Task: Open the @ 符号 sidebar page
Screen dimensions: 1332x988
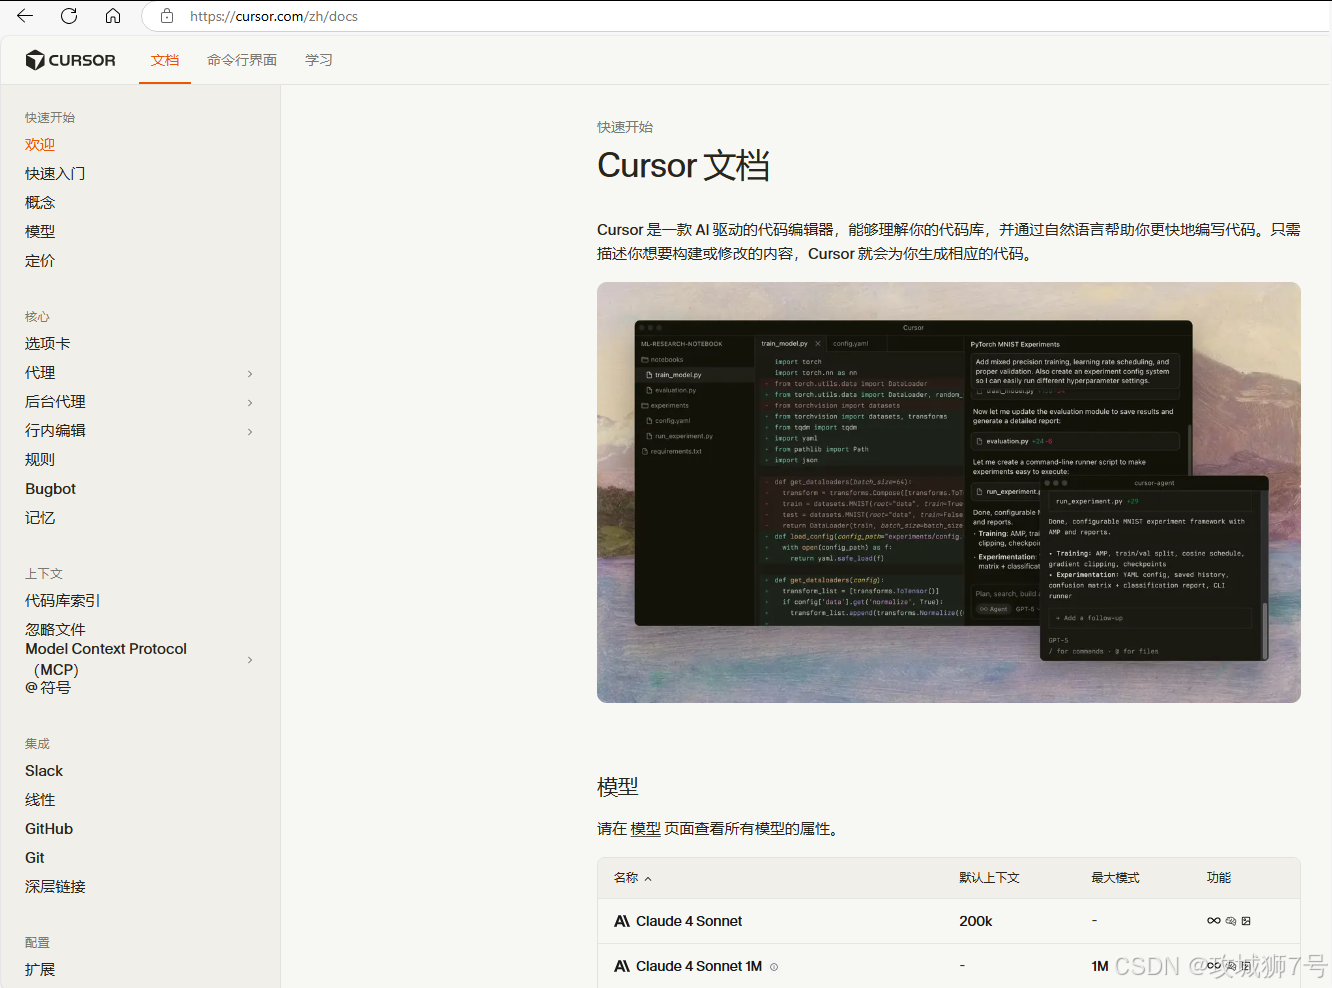Action: [48, 688]
